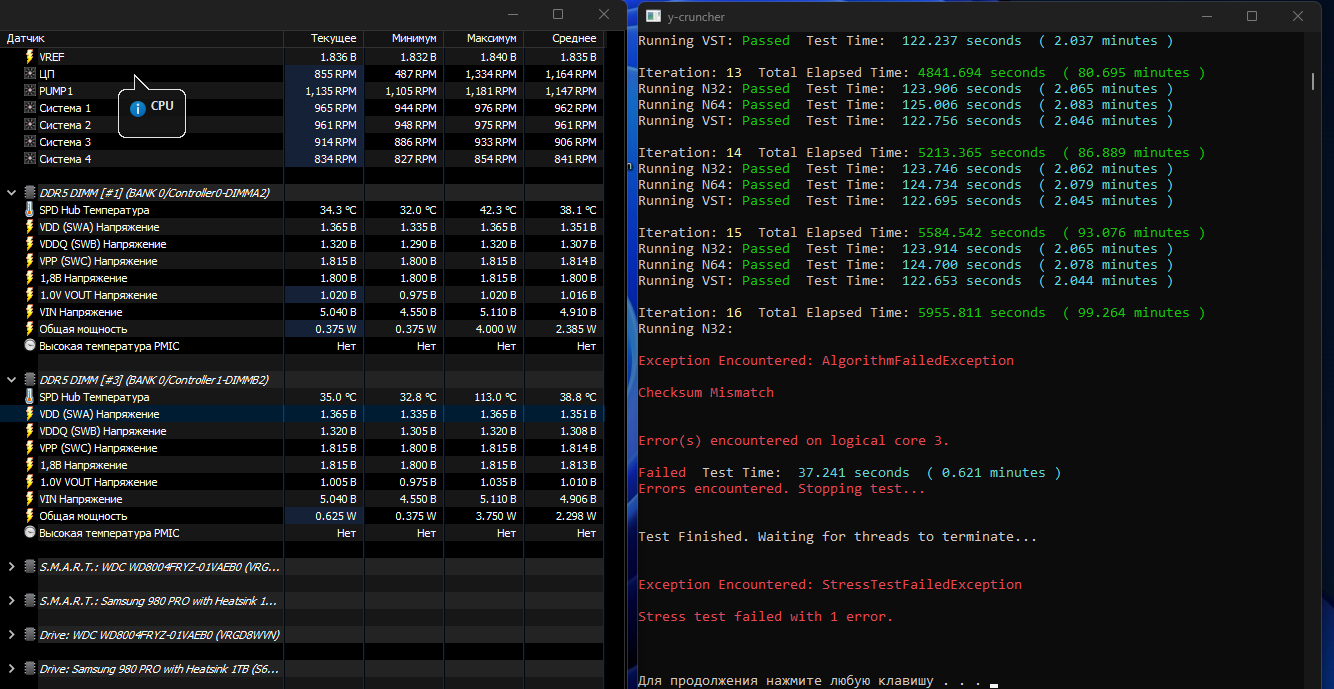Click the status icon of DIMM [#3] Высокая температура PMIC
Viewport: 1334px width, 689px height.
click(x=29, y=533)
